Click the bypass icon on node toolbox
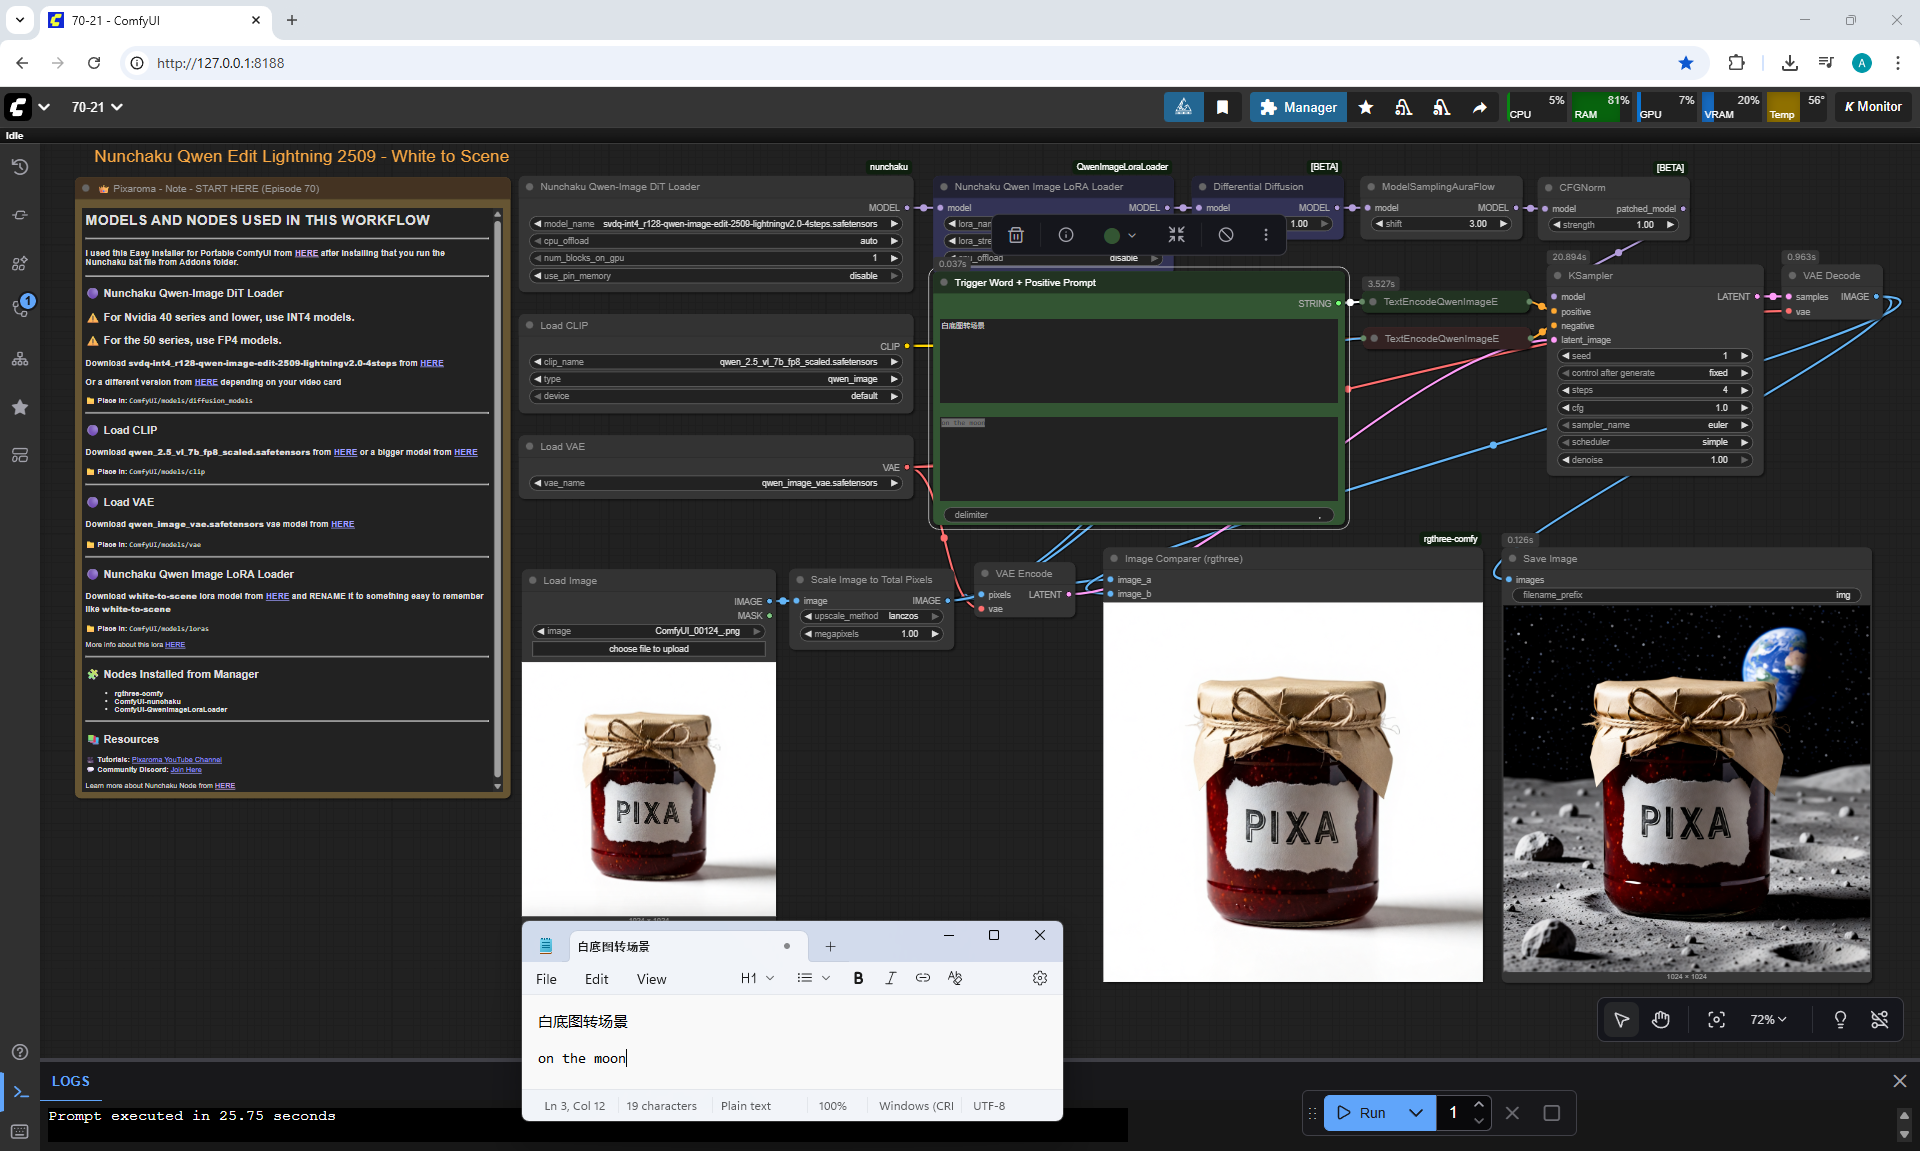The image size is (1920, 1151). click(1226, 235)
